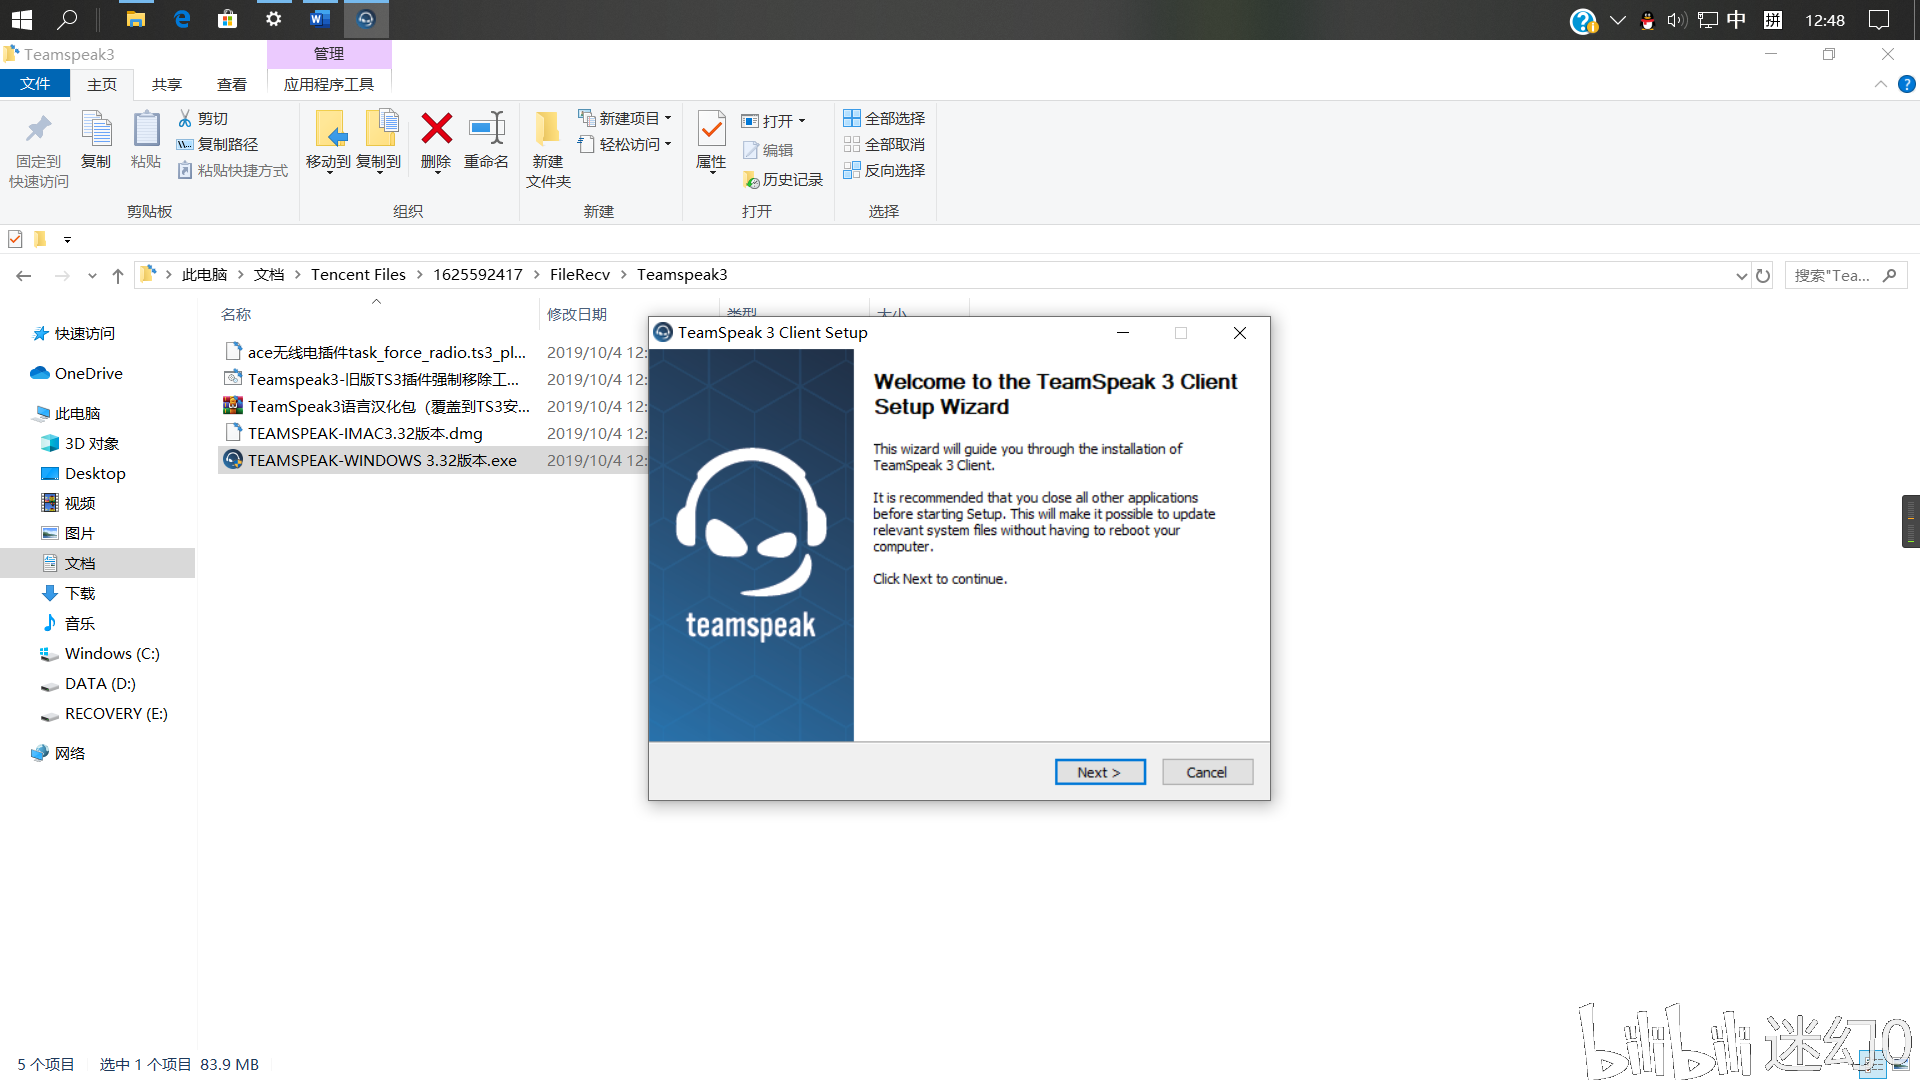Screen dimensions: 1920x1080
Task: Open Word from the taskbar
Action: pos(319,19)
